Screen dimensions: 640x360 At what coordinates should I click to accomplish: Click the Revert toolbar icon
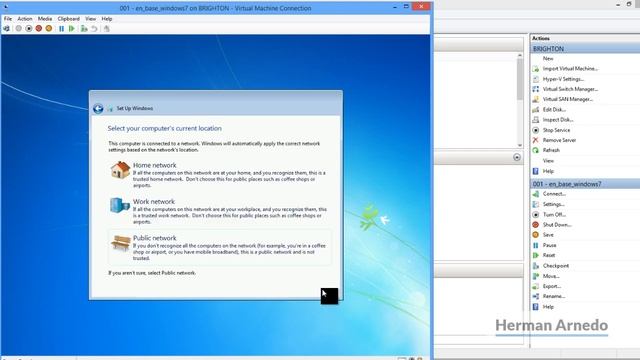[94, 29]
